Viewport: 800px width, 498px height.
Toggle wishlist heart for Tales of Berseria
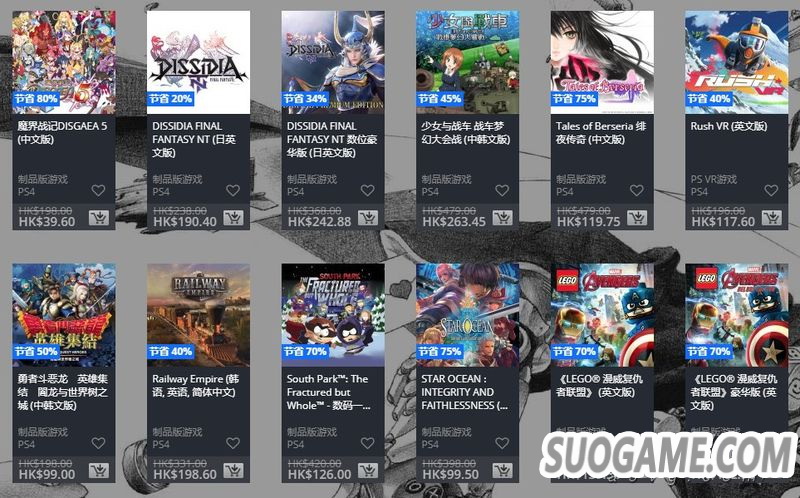[x=637, y=190]
